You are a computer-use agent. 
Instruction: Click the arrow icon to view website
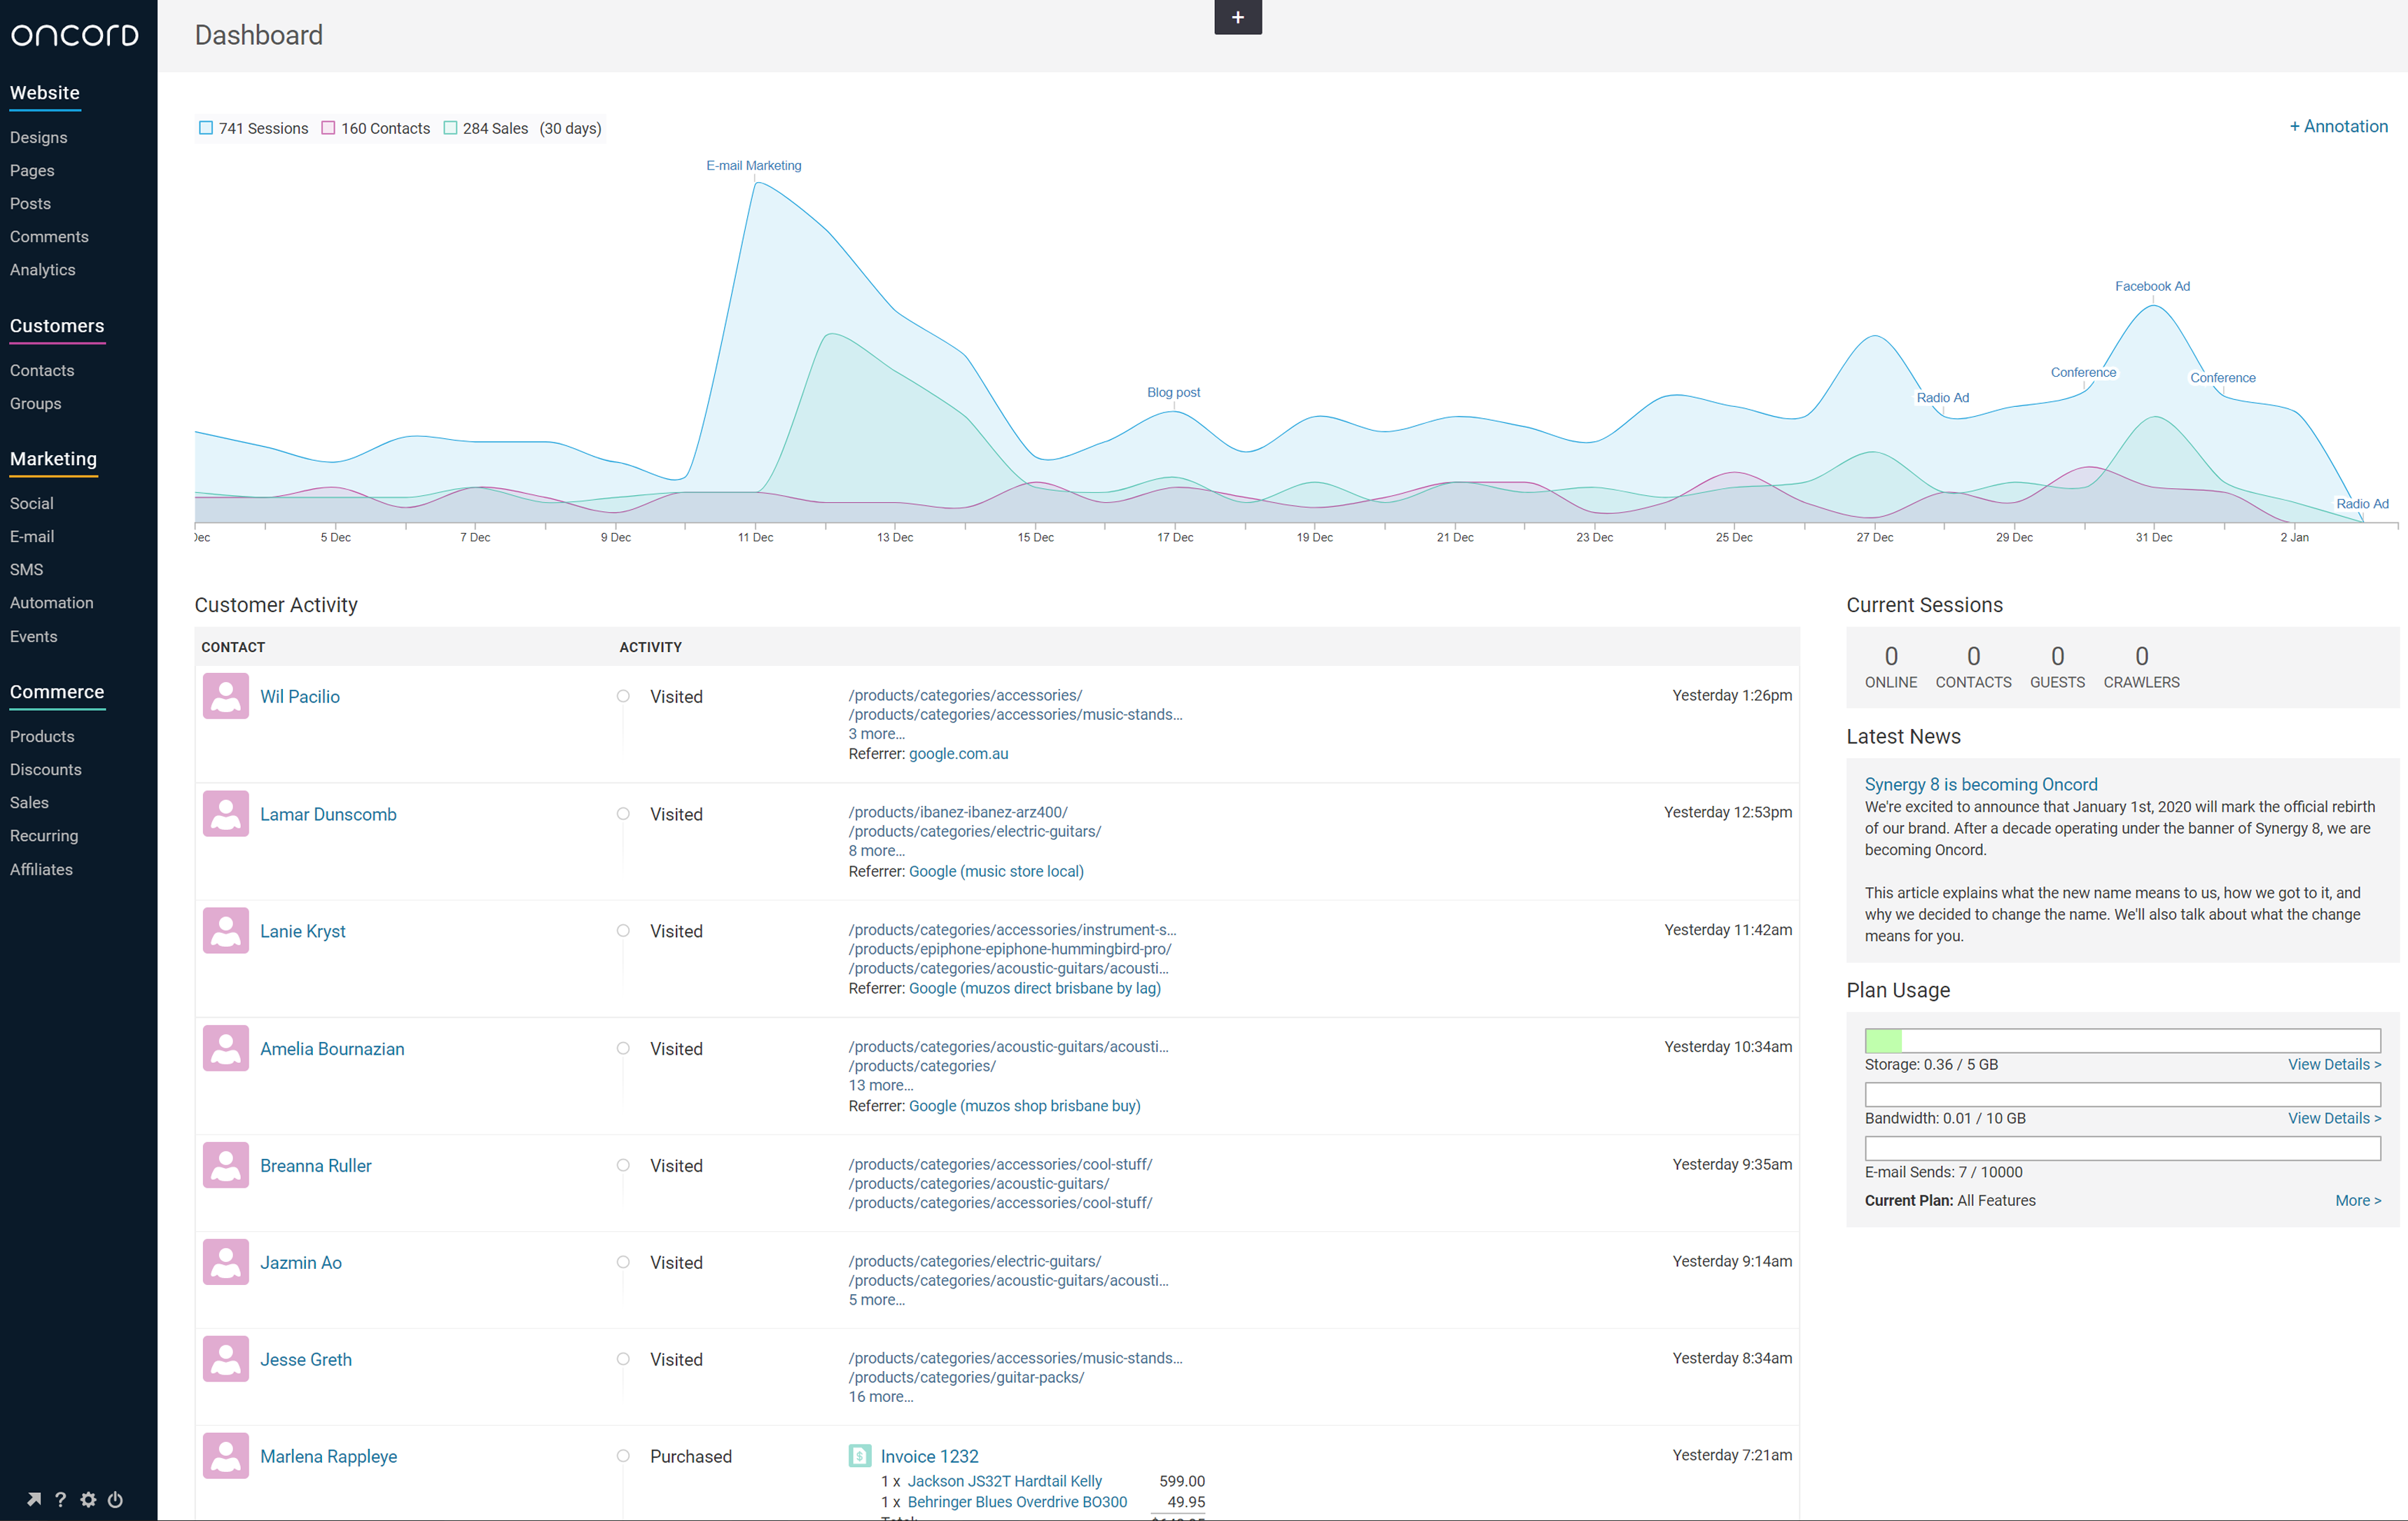(x=33, y=1499)
